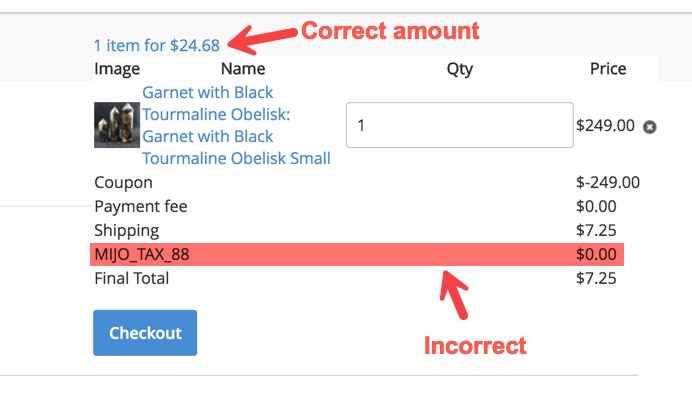The image size is (692, 408).
Task: Click the Checkout button
Action: coord(145,333)
